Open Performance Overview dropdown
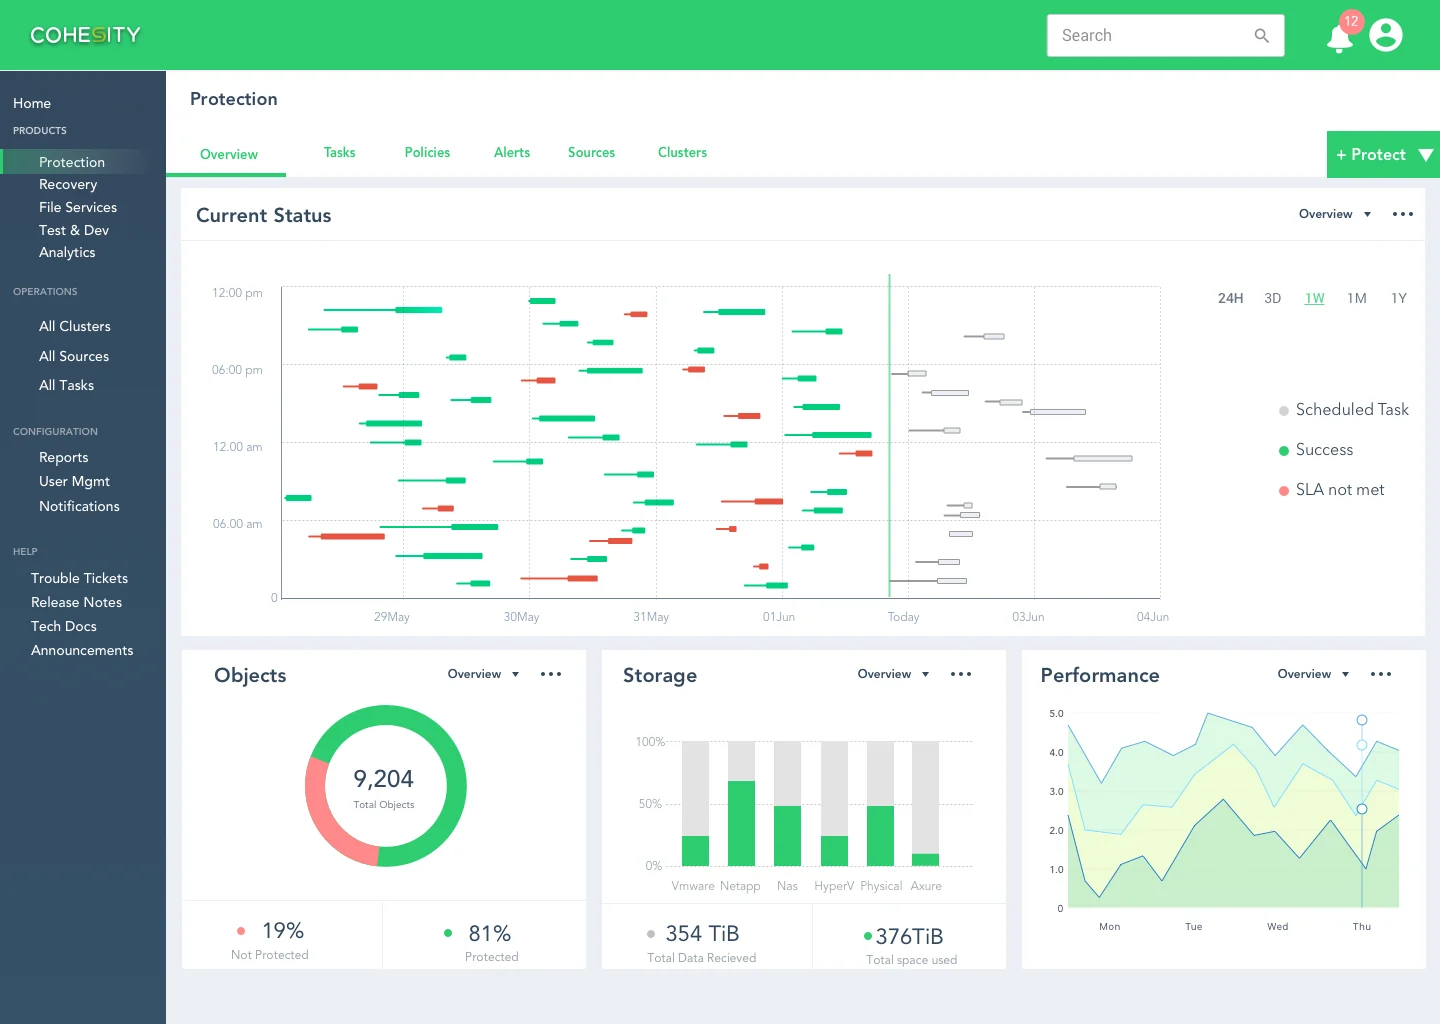This screenshot has width=1440, height=1024. 1313,674
